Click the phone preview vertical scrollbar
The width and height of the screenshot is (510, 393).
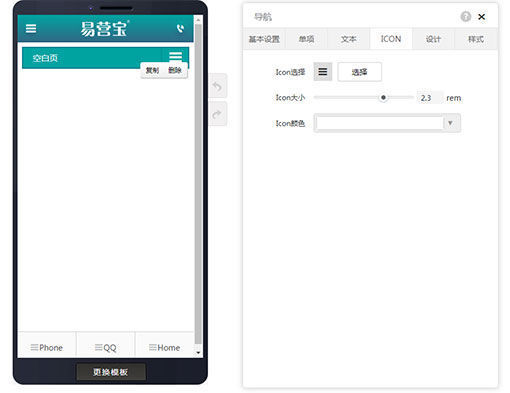tap(198, 183)
